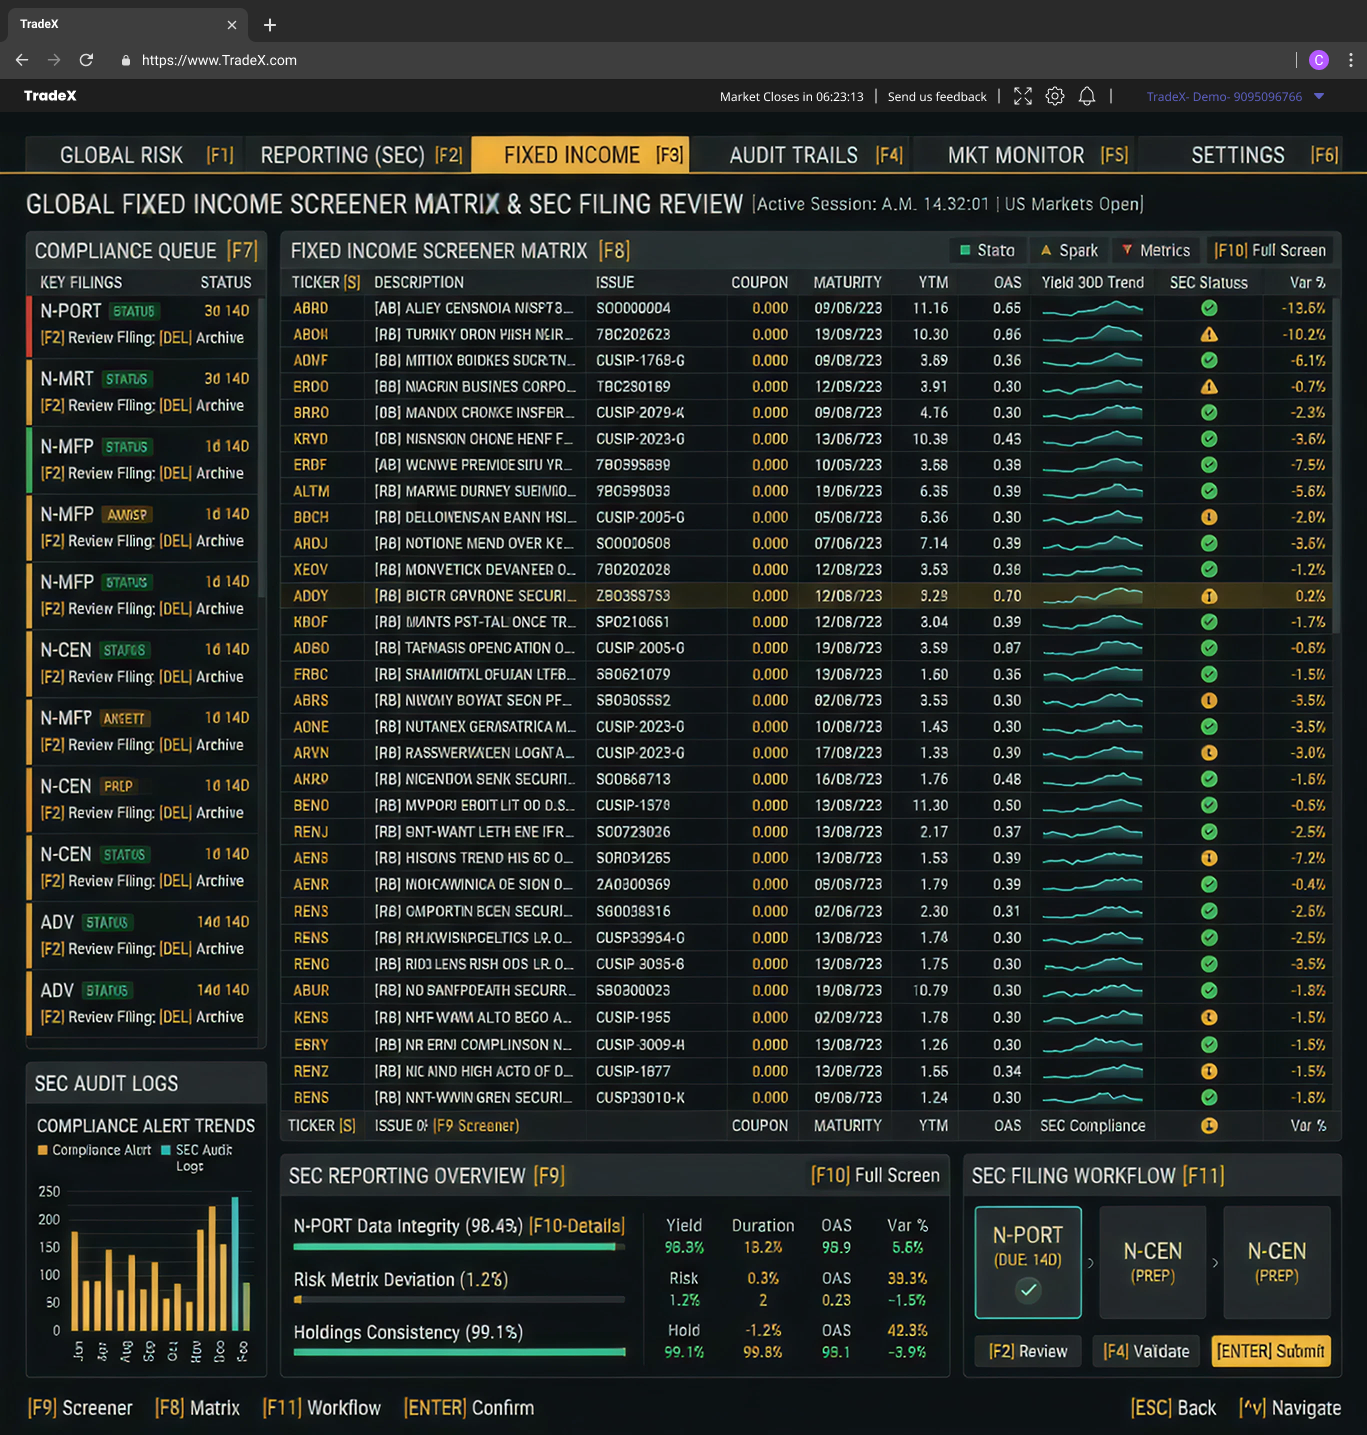Image resolution: width=1367 pixels, height=1435 pixels.
Task: Open the settings gear icon
Action: tap(1055, 96)
